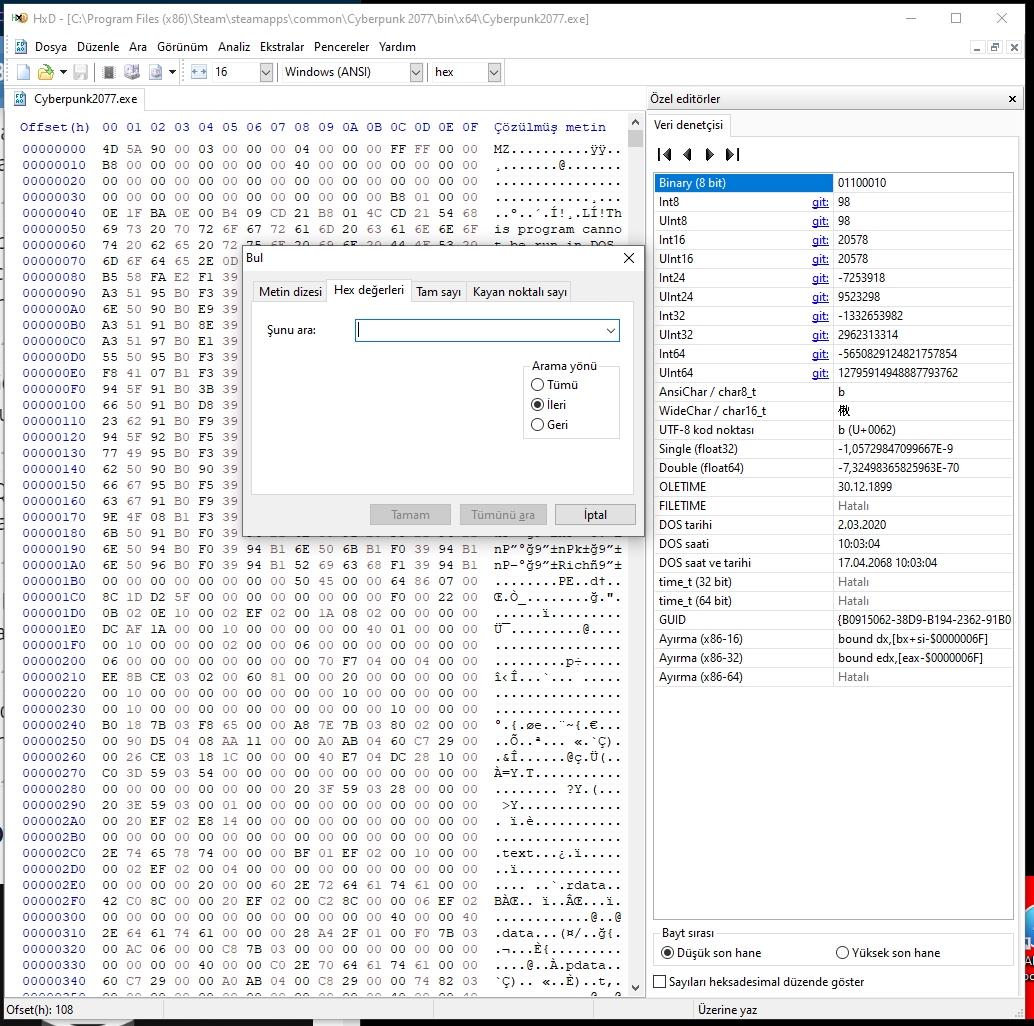The height and width of the screenshot is (1026, 1034).
Task: Open the Pencereler menu
Action: [x=342, y=47]
